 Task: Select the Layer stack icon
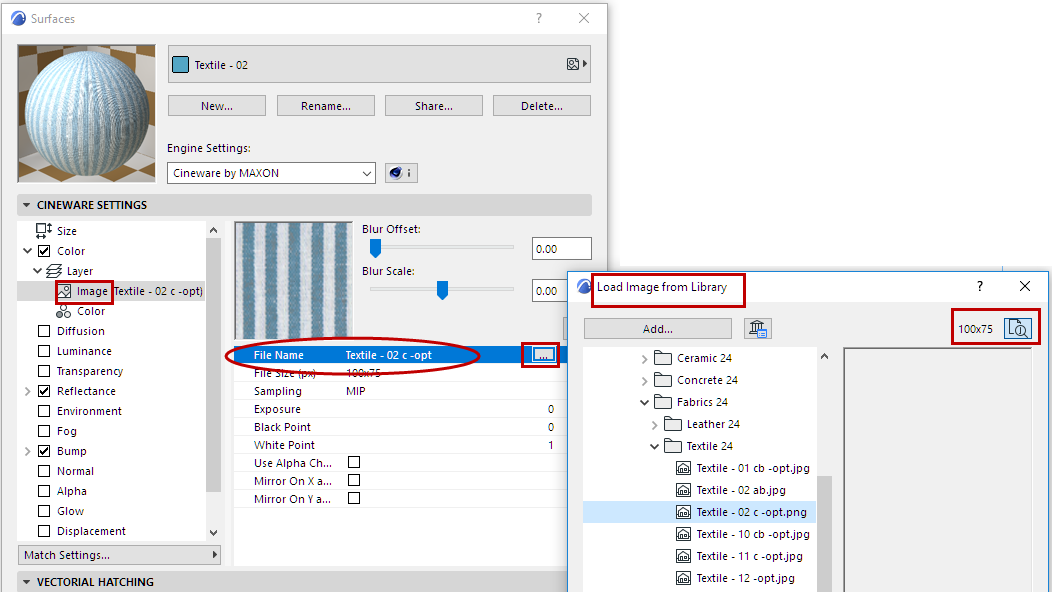(54, 271)
